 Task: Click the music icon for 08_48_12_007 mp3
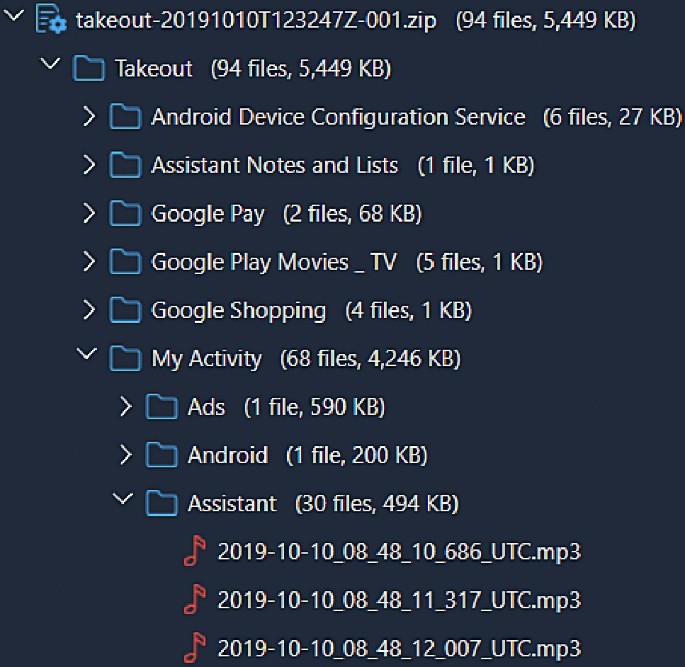[196, 648]
